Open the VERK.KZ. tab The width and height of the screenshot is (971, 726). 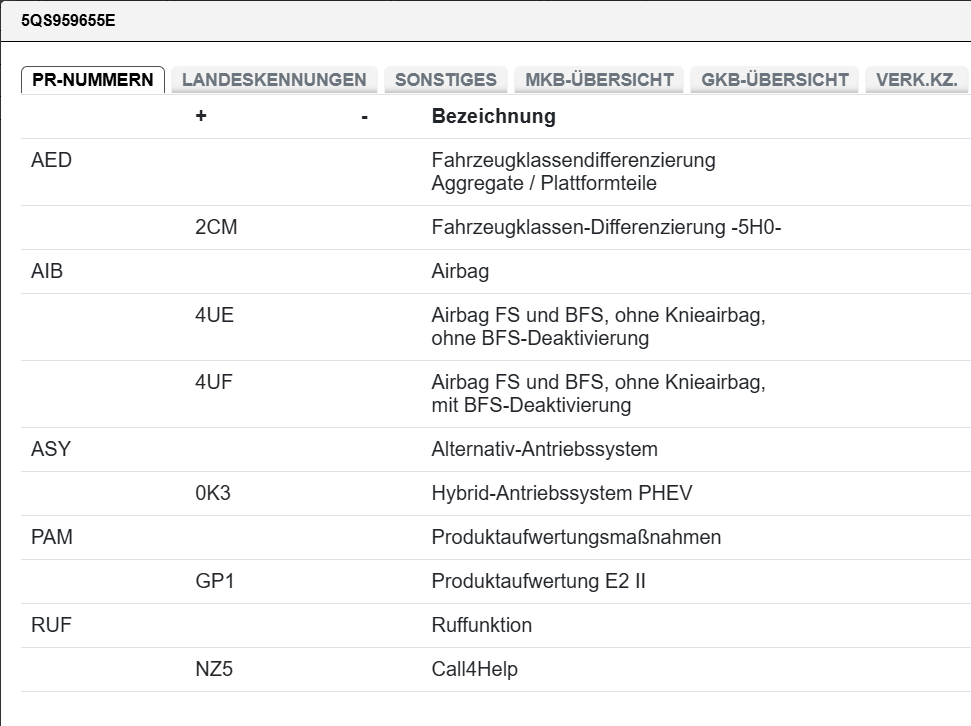916,80
